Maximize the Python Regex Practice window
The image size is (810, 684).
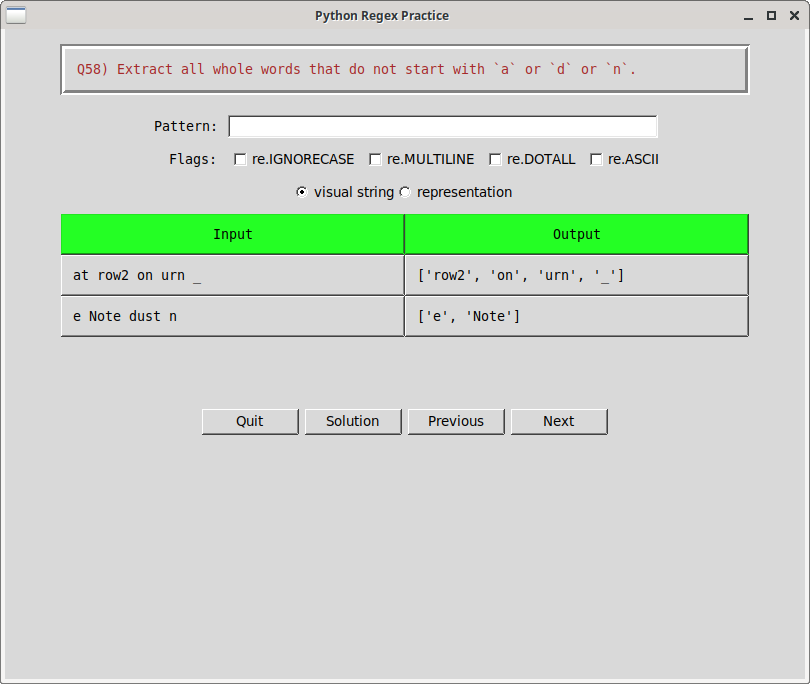pos(771,16)
